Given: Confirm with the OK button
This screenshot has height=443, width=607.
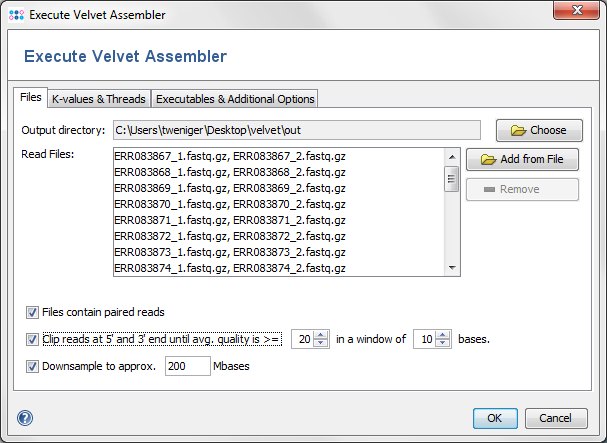Looking at the screenshot, I should coord(495,419).
